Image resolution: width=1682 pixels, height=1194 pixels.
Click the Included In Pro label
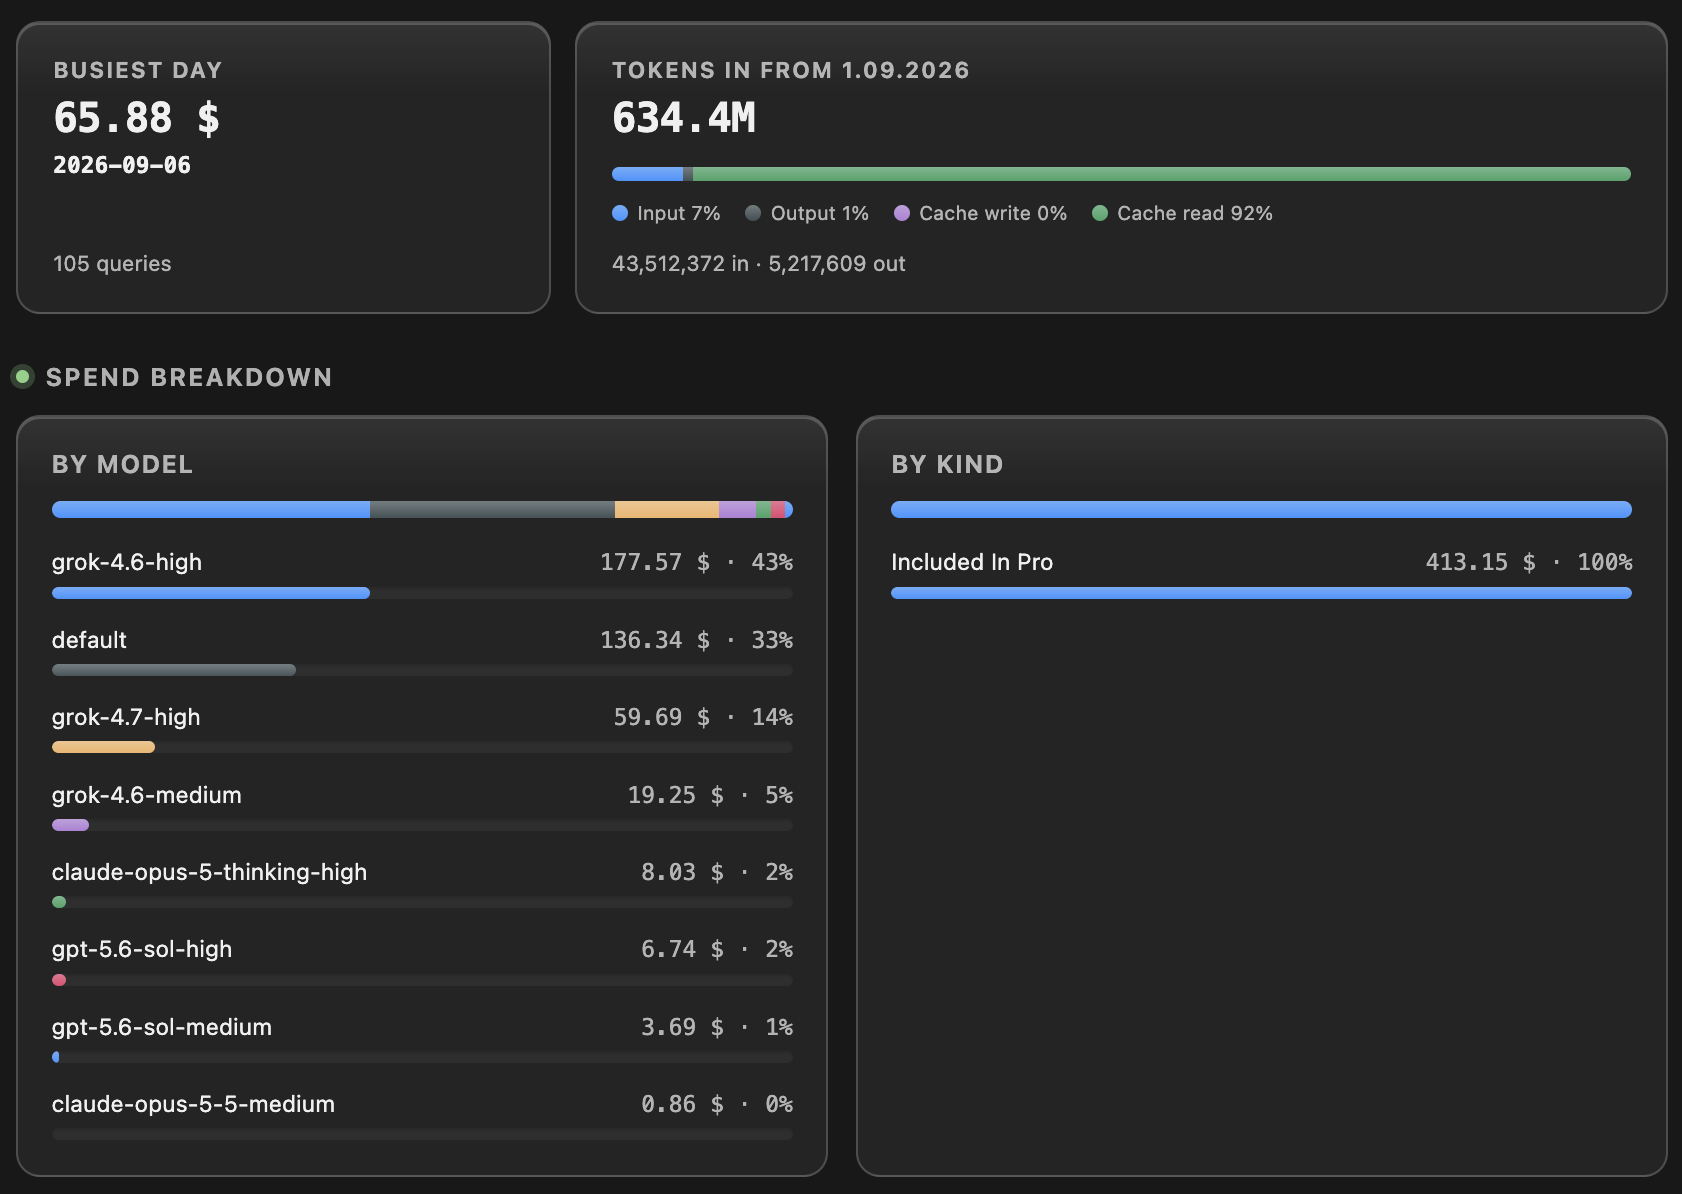click(972, 562)
